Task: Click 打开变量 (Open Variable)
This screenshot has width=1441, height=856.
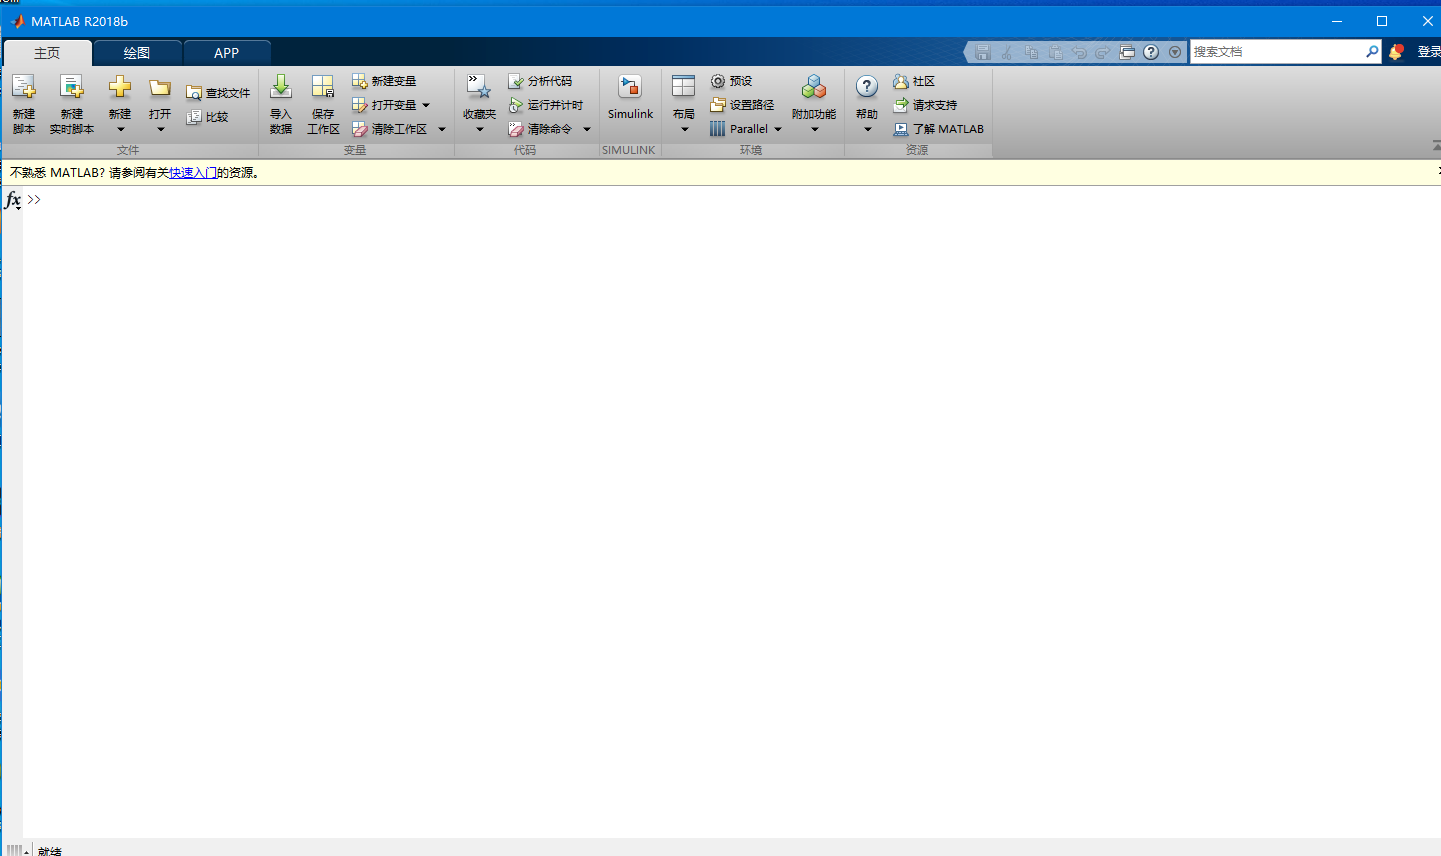Action: point(385,105)
